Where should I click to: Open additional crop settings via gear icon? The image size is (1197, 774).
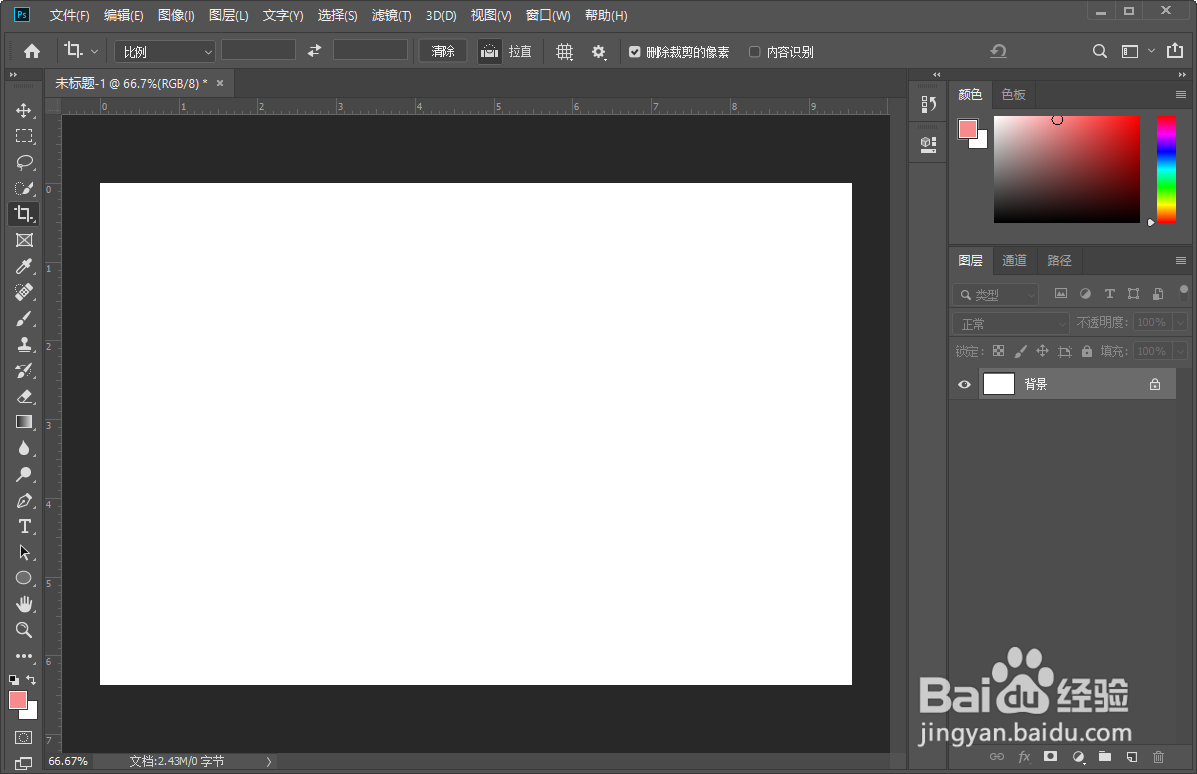click(598, 51)
